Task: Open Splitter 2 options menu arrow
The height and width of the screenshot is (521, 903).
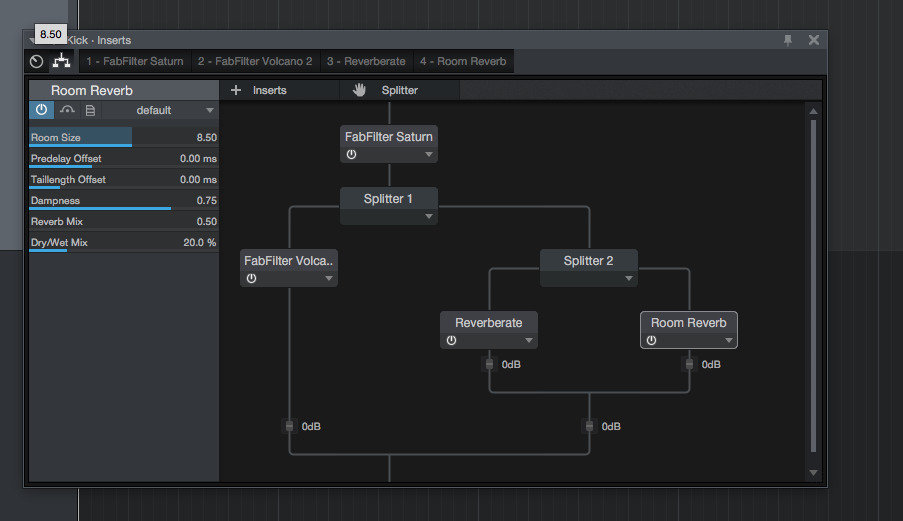Action: pos(628,279)
